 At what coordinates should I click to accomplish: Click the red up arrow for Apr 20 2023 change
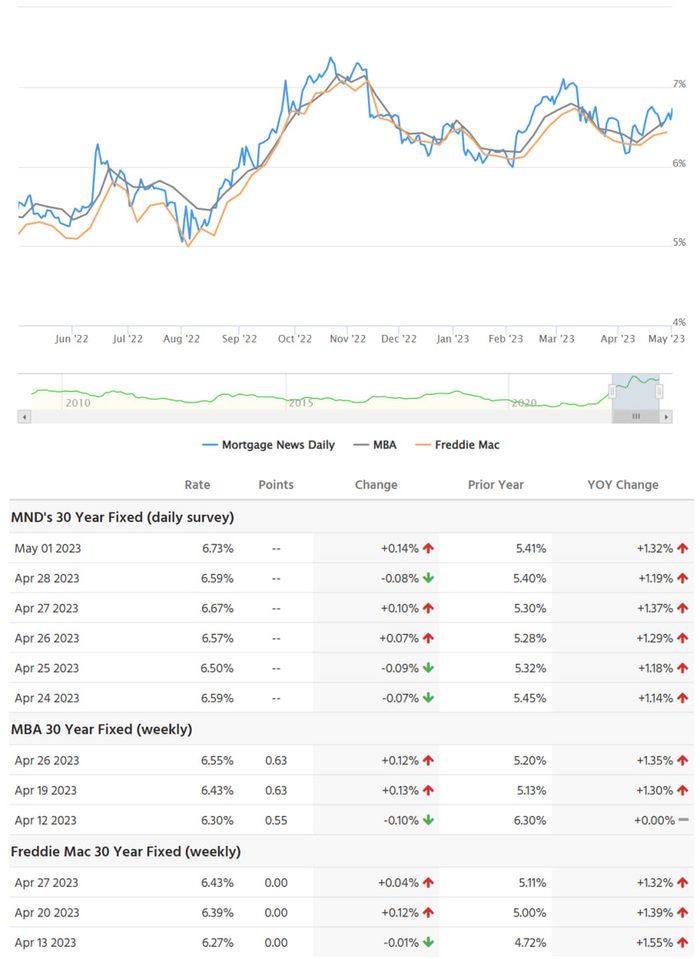(x=428, y=912)
